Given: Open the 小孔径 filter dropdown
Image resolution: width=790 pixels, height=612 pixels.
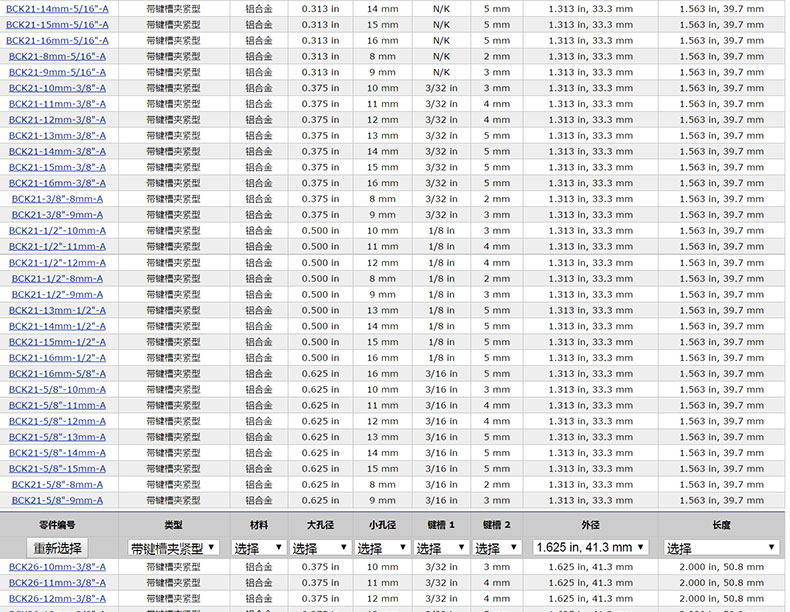Looking at the screenshot, I should pos(381,548).
